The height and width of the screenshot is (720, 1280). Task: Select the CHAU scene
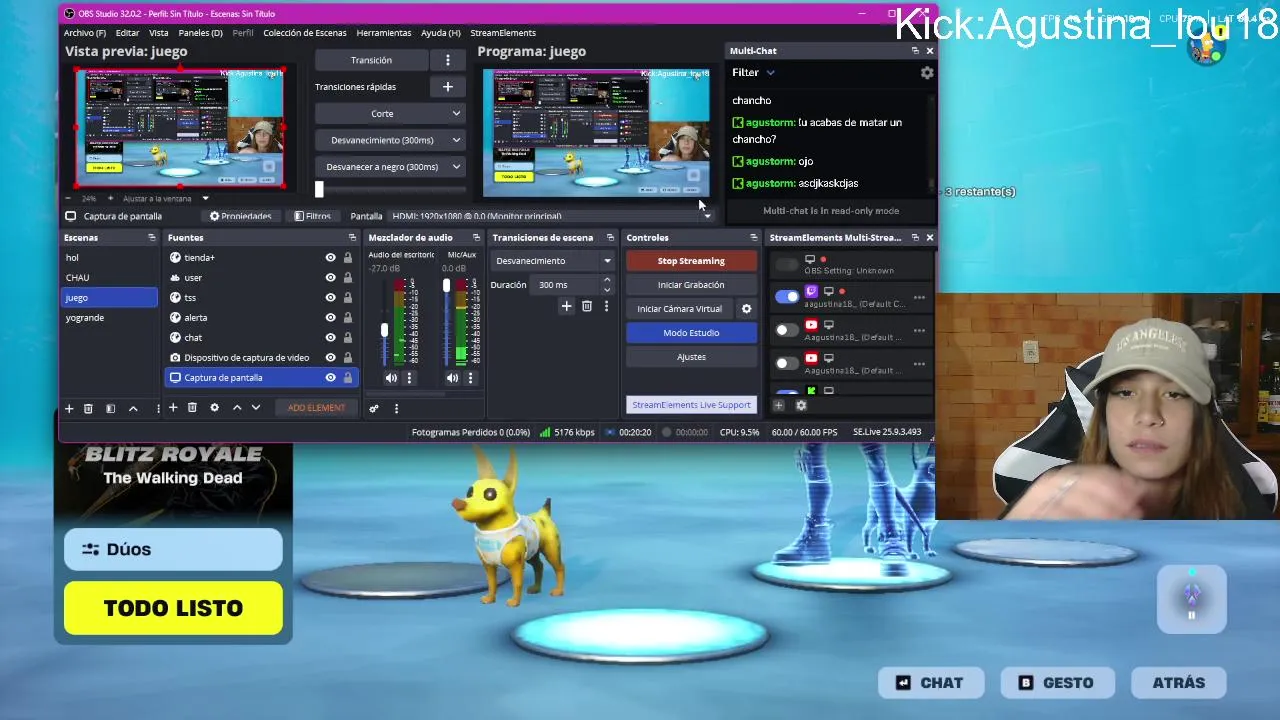tap(109, 278)
